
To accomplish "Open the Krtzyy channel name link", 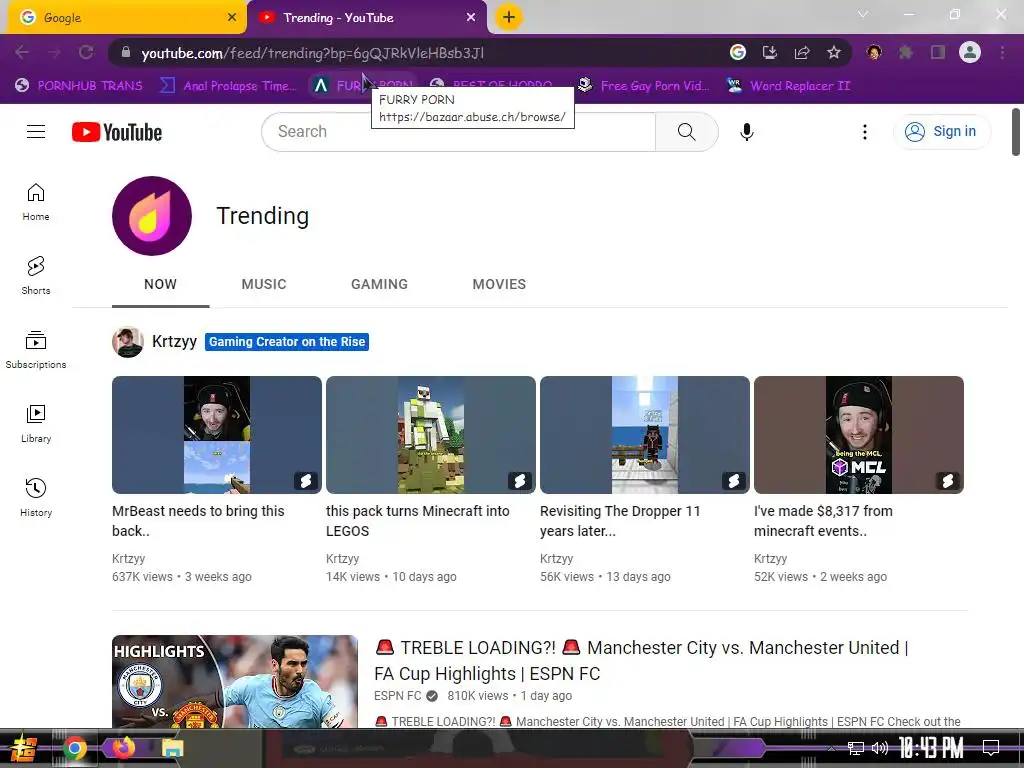I will [x=174, y=342].
